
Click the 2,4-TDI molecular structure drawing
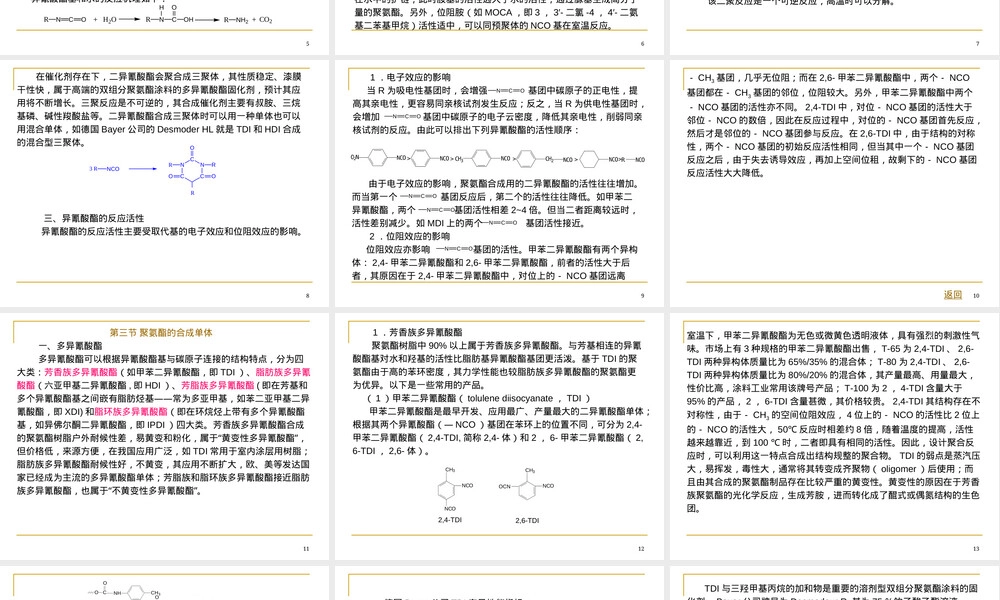(455, 488)
